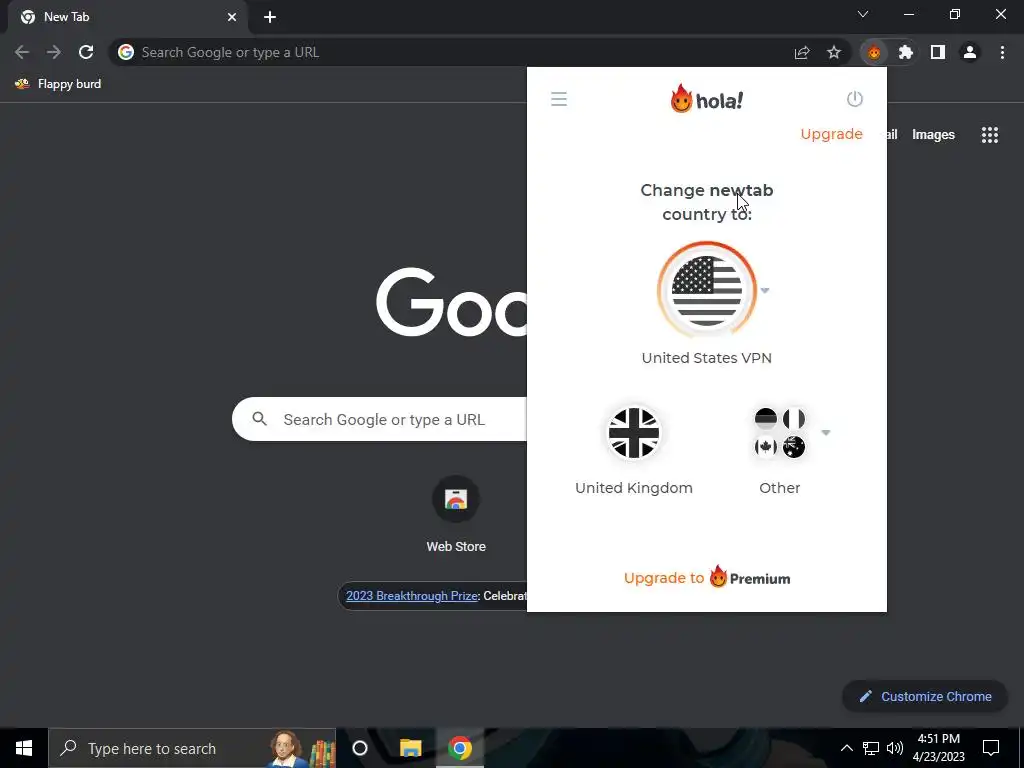This screenshot has width=1024, height=768.
Task: Click the taskbar search box
Action: point(192,748)
